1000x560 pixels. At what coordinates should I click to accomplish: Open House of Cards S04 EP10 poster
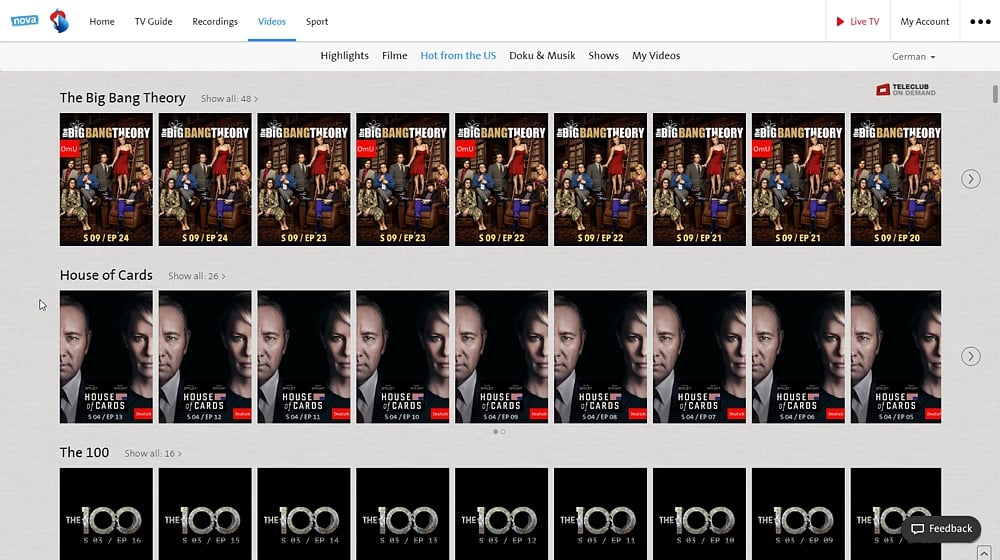coord(402,357)
